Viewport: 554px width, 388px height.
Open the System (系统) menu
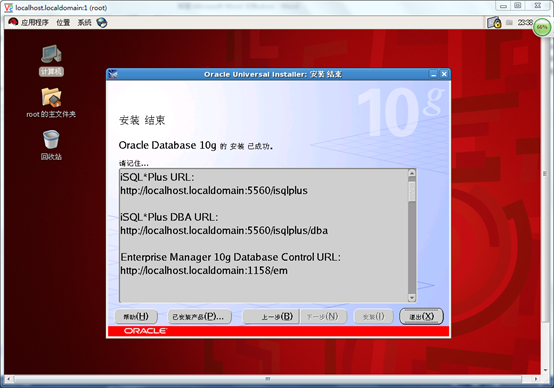click(84, 23)
